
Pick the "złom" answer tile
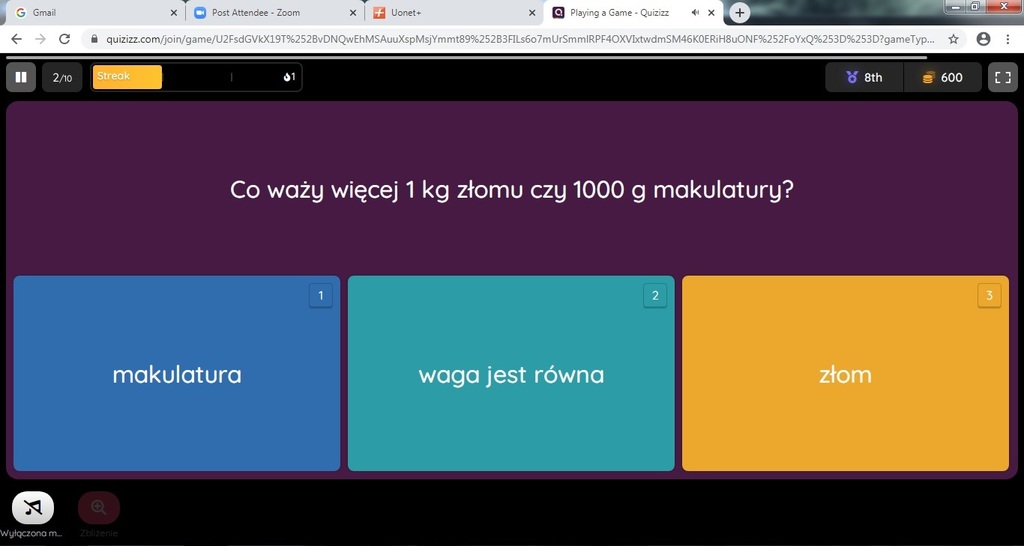[x=845, y=374]
